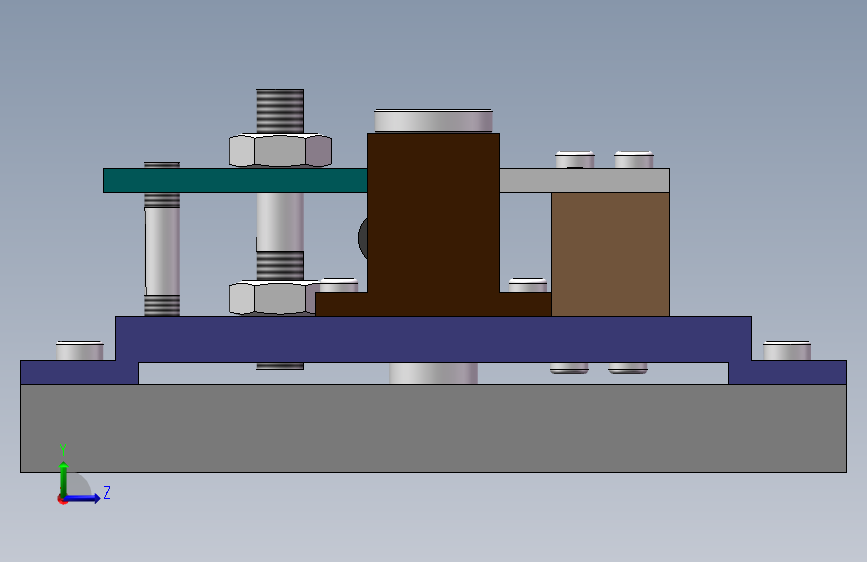
Task: Select the teal horizontal plate
Action: pos(235,180)
